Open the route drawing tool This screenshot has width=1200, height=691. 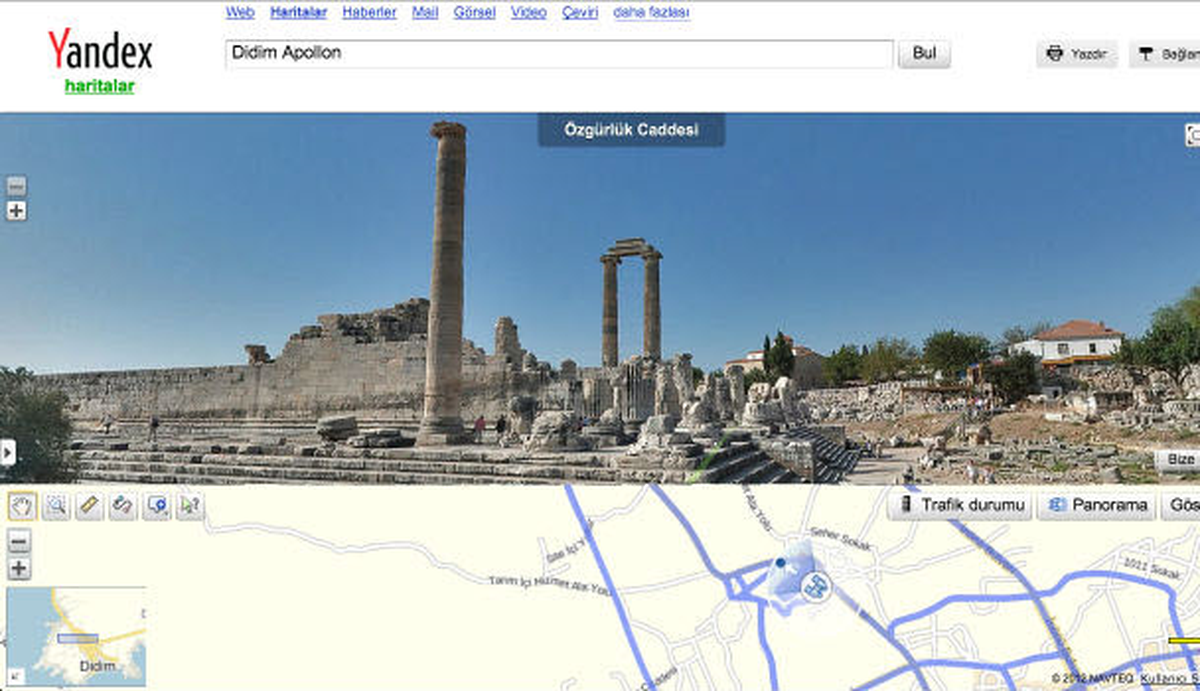123,507
